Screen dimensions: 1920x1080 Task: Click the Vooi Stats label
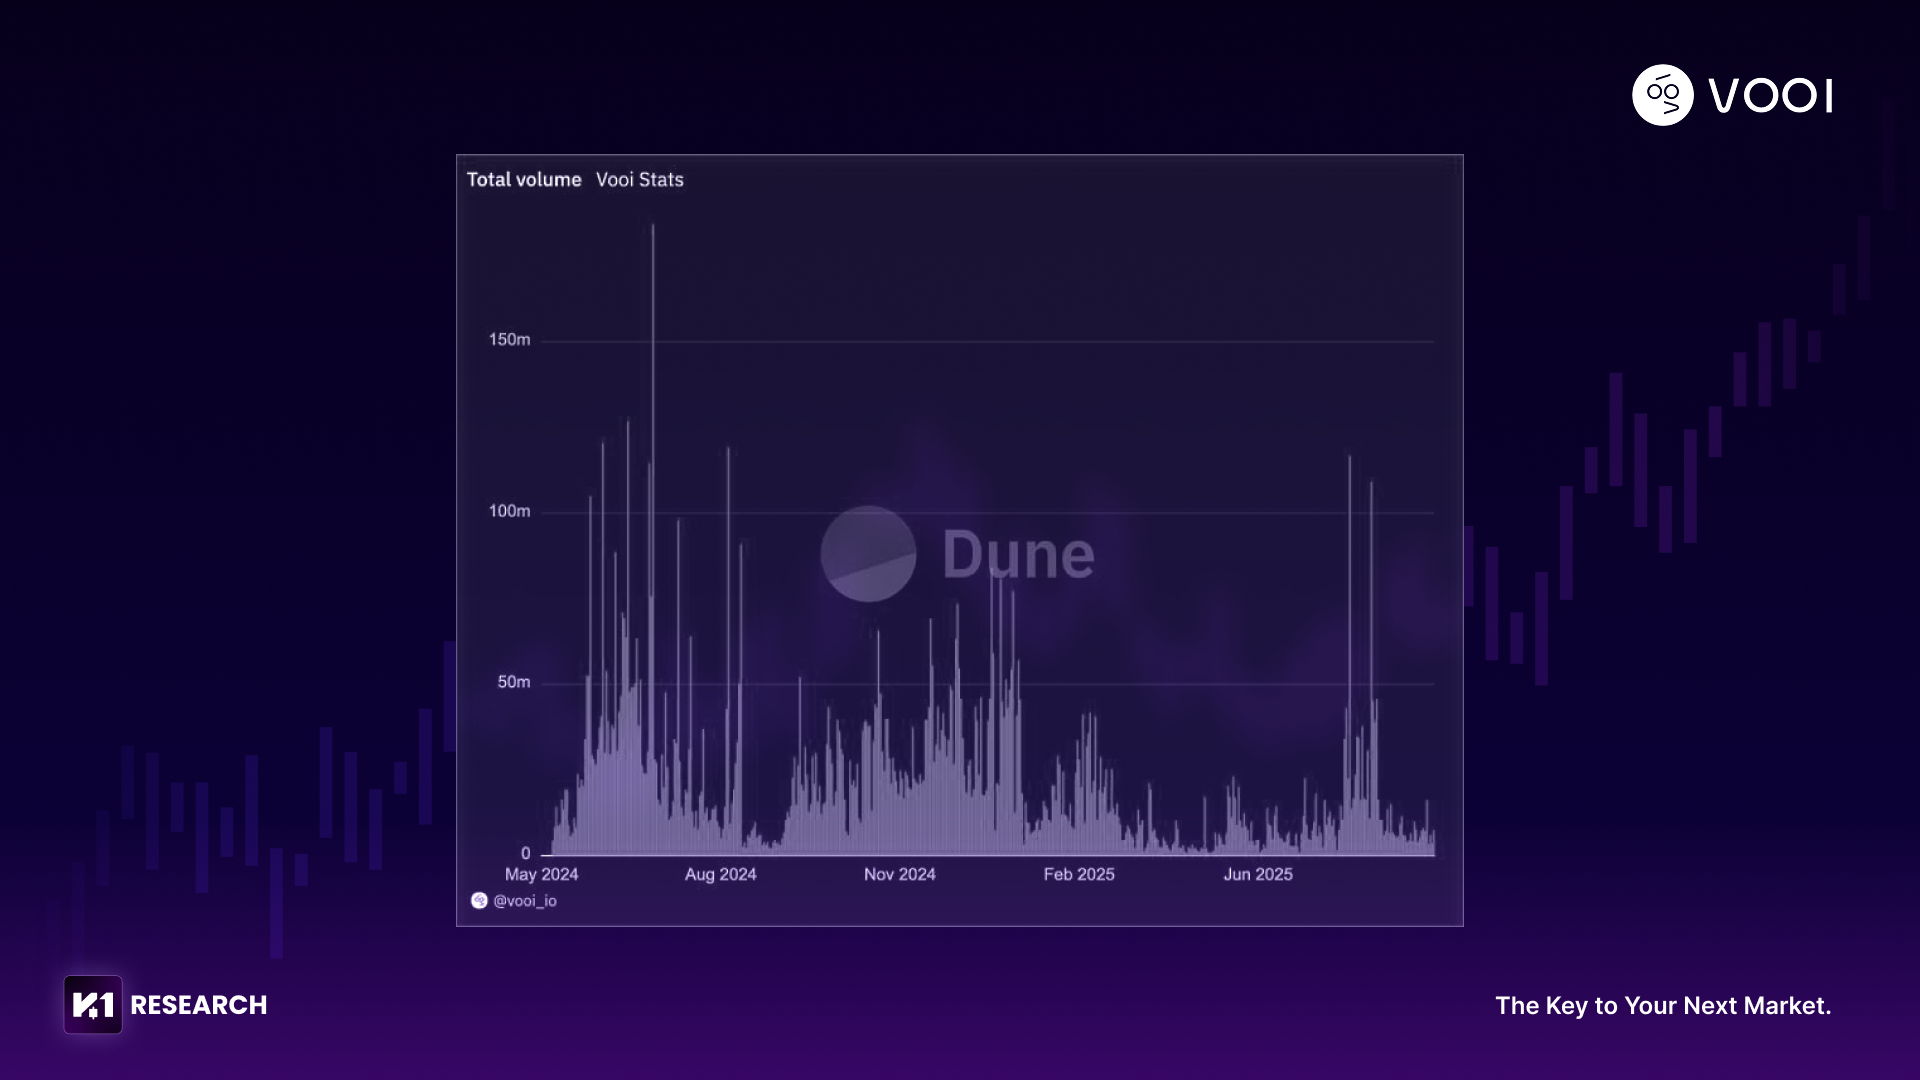[640, 180]
